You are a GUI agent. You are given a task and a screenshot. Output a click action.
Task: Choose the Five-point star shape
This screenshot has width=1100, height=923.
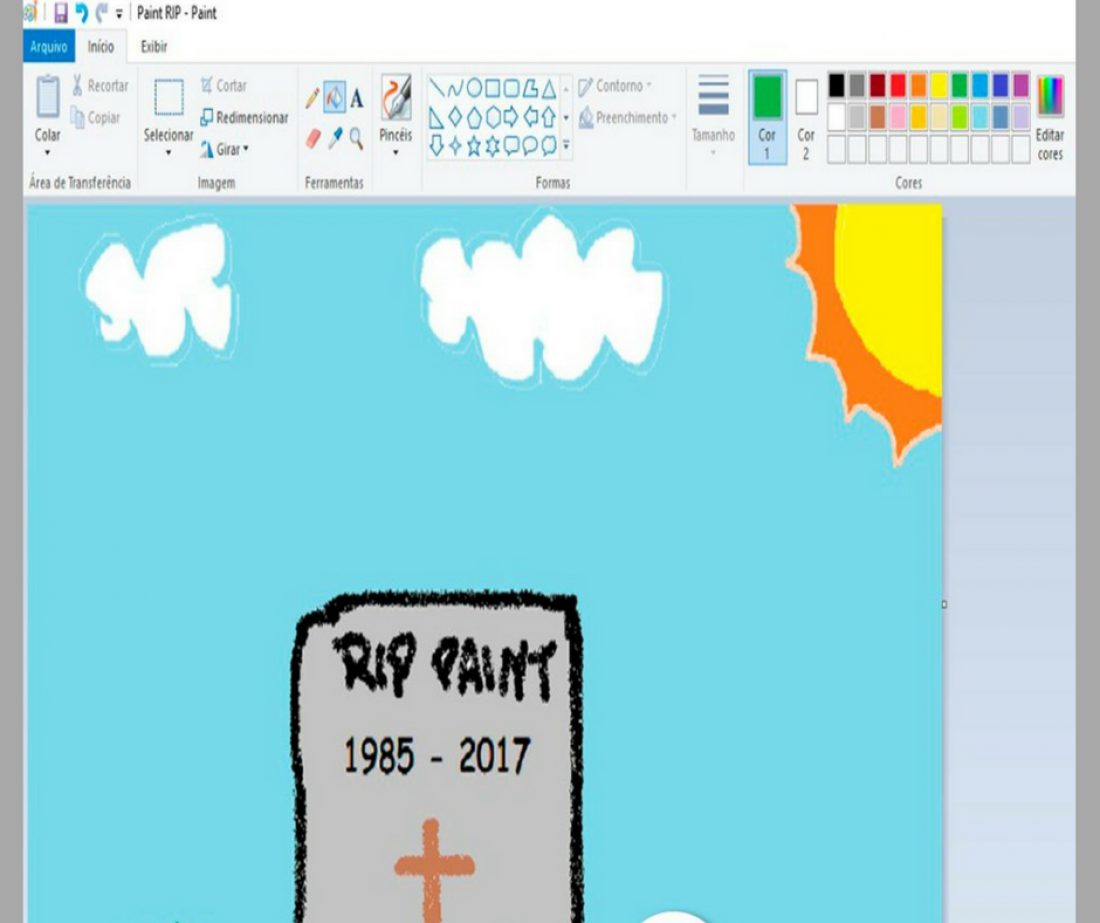[474, 145]
